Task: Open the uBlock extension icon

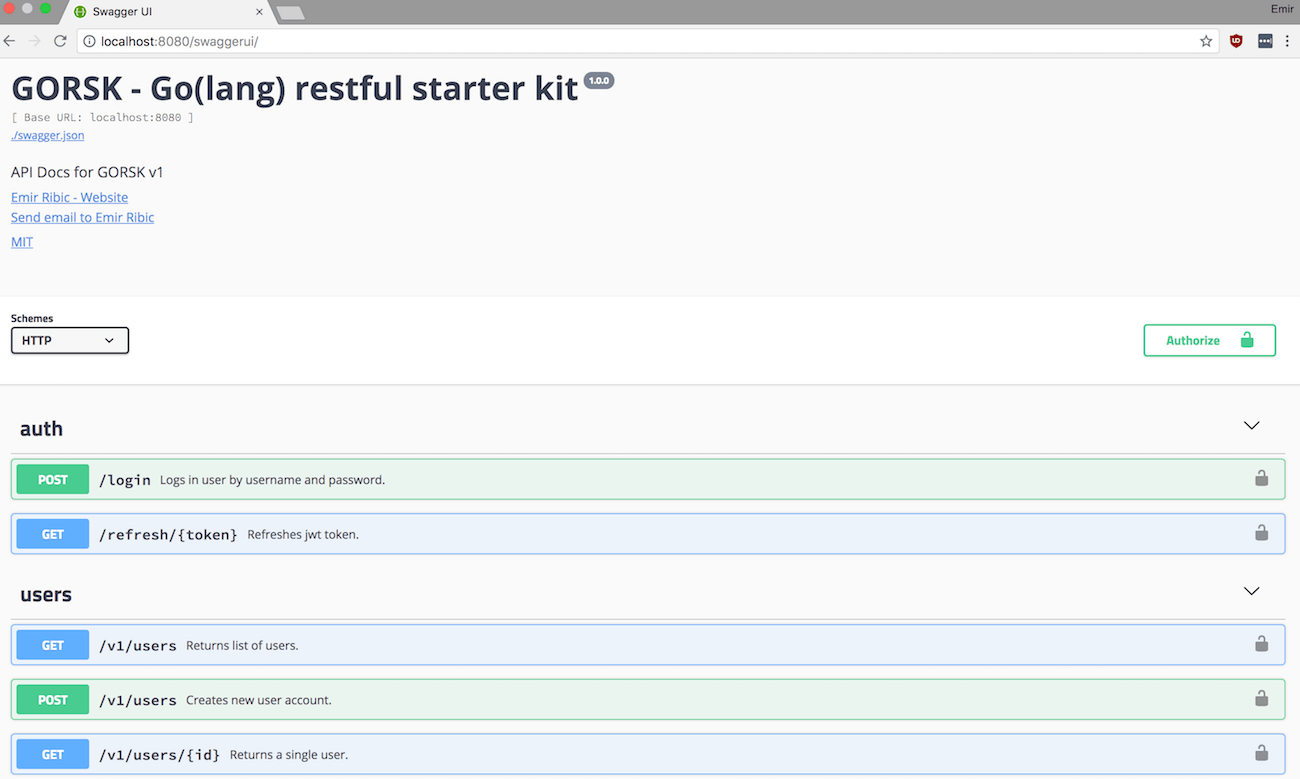Action: [x=1236, y=41]
